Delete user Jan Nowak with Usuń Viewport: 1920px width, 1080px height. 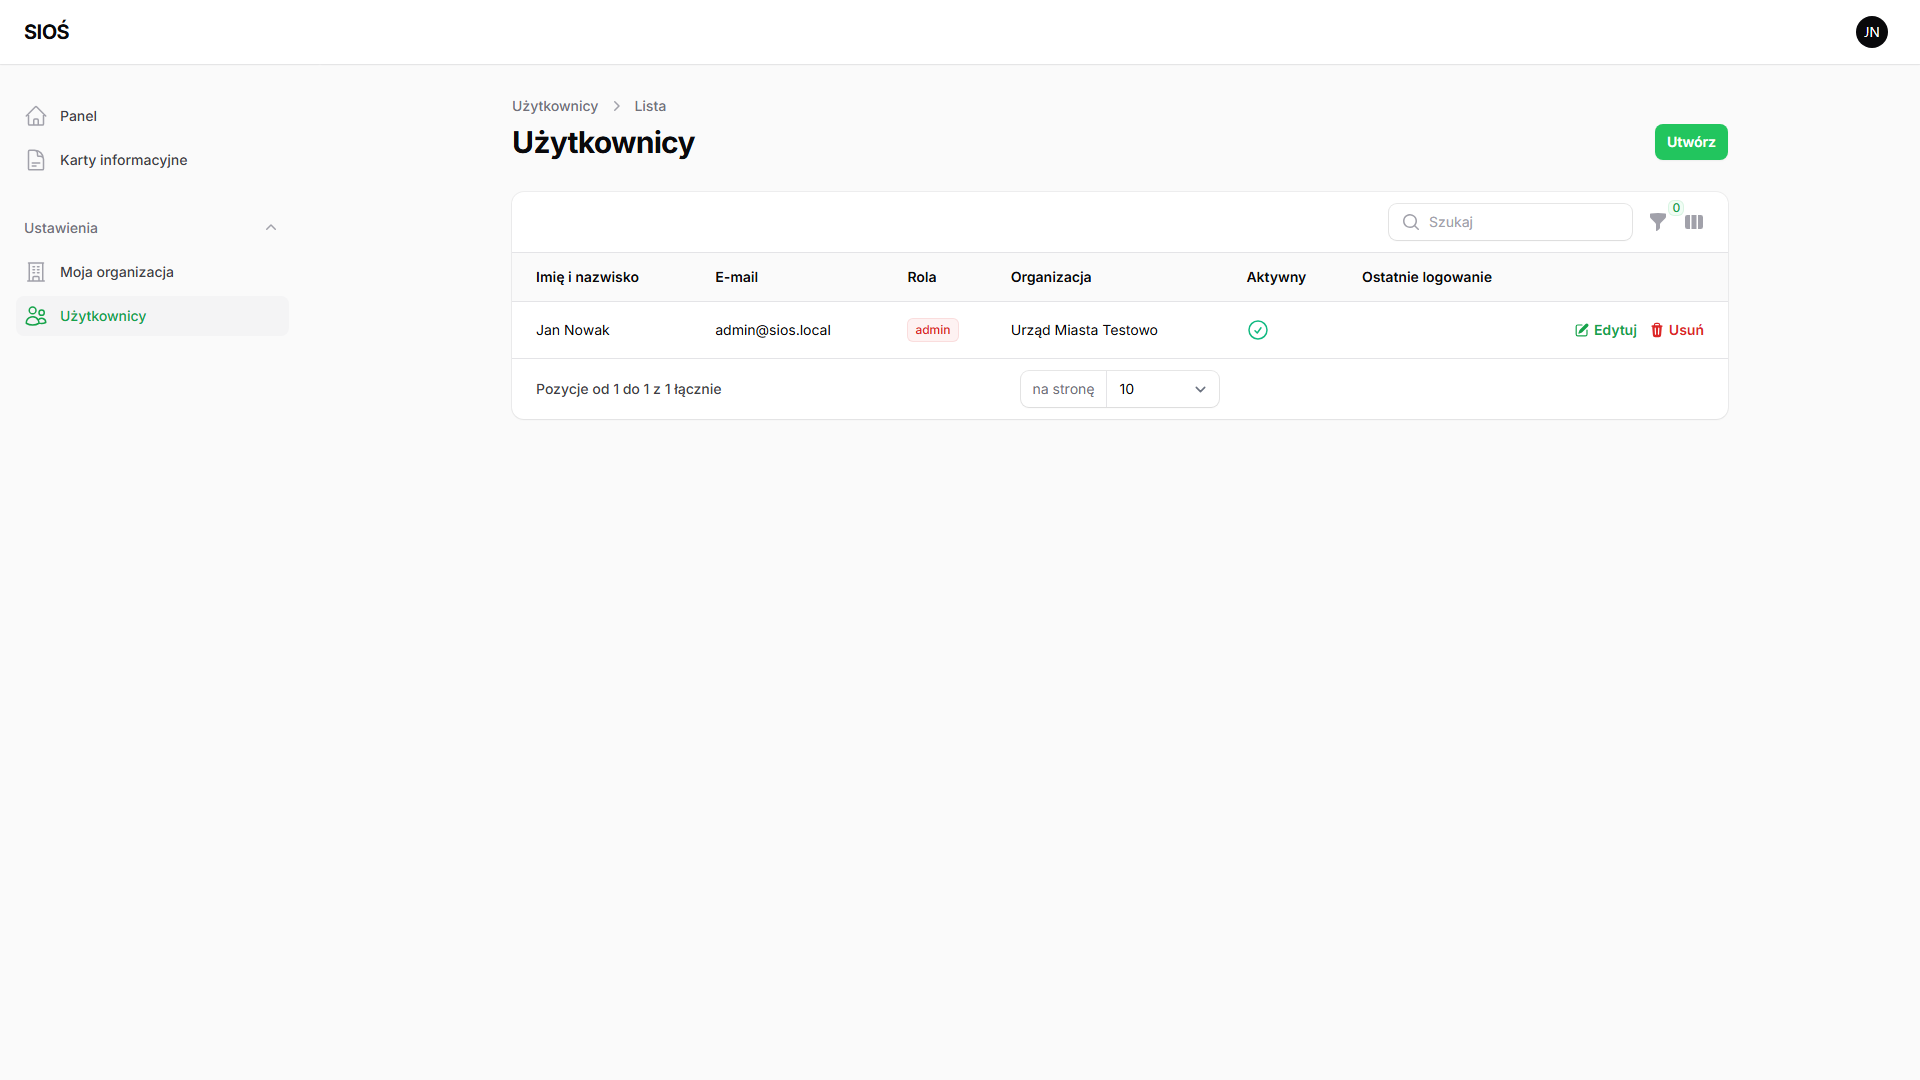(1677, 330)
